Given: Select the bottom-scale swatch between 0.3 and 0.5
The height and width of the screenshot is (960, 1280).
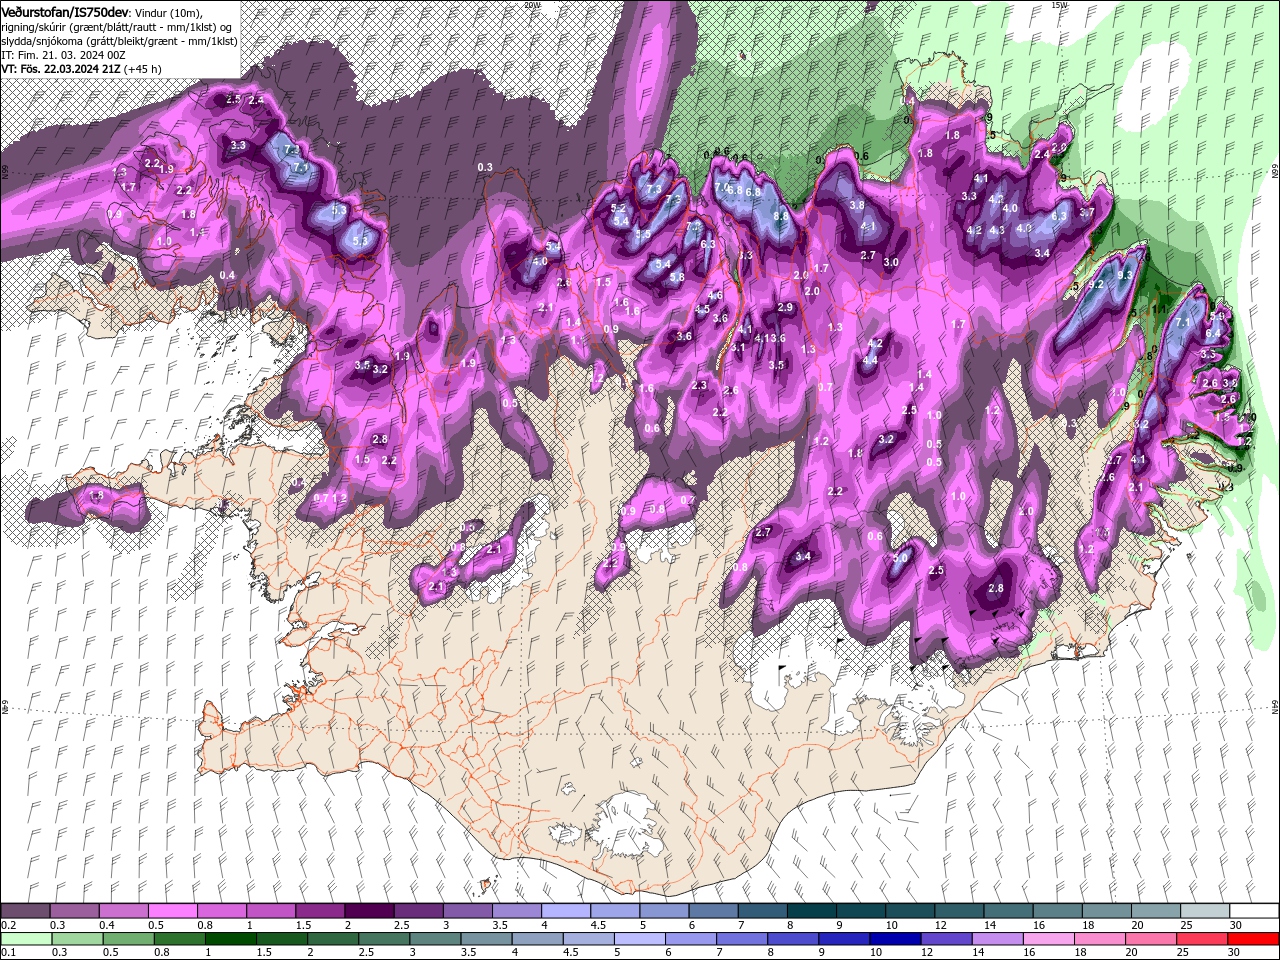Looking at the screenshot, I should (78, 939).
